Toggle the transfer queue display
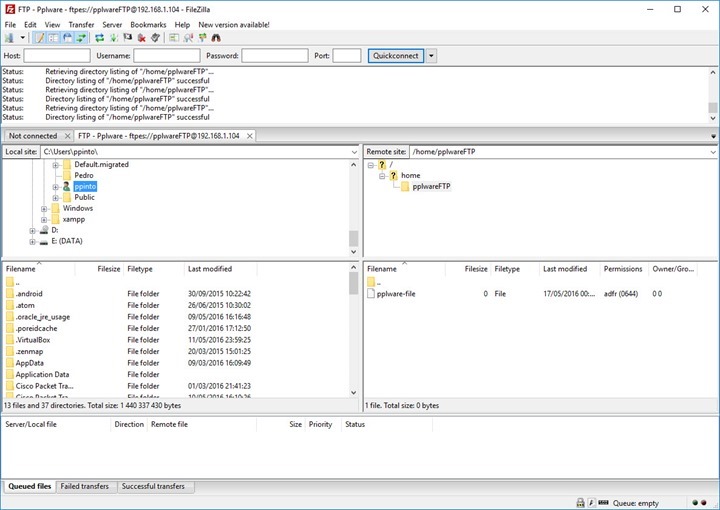Viewport: 720px width, 510px height. (x=81, y=38)
